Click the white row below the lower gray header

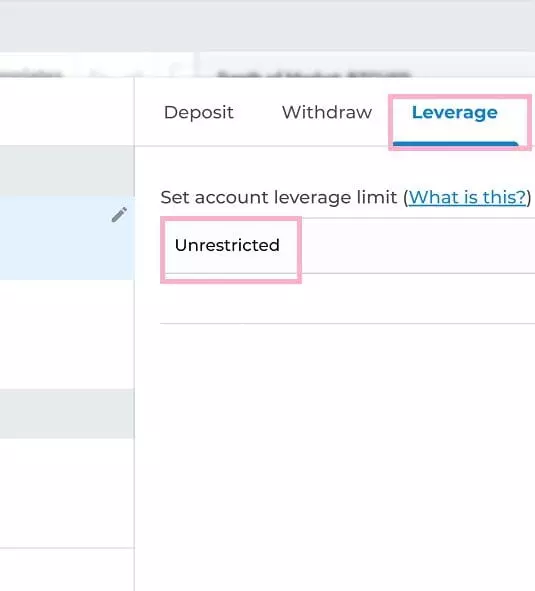(67, 493)
